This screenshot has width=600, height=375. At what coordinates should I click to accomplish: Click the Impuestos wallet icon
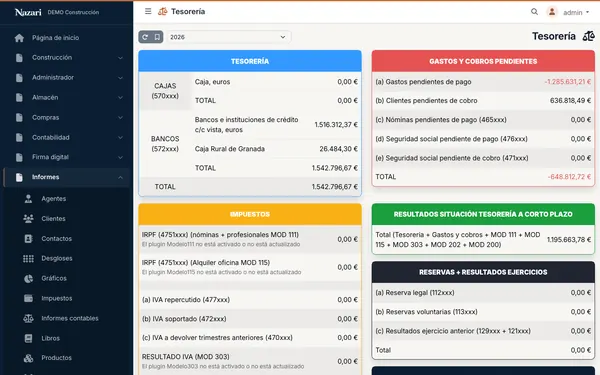(x=28, y=298)
